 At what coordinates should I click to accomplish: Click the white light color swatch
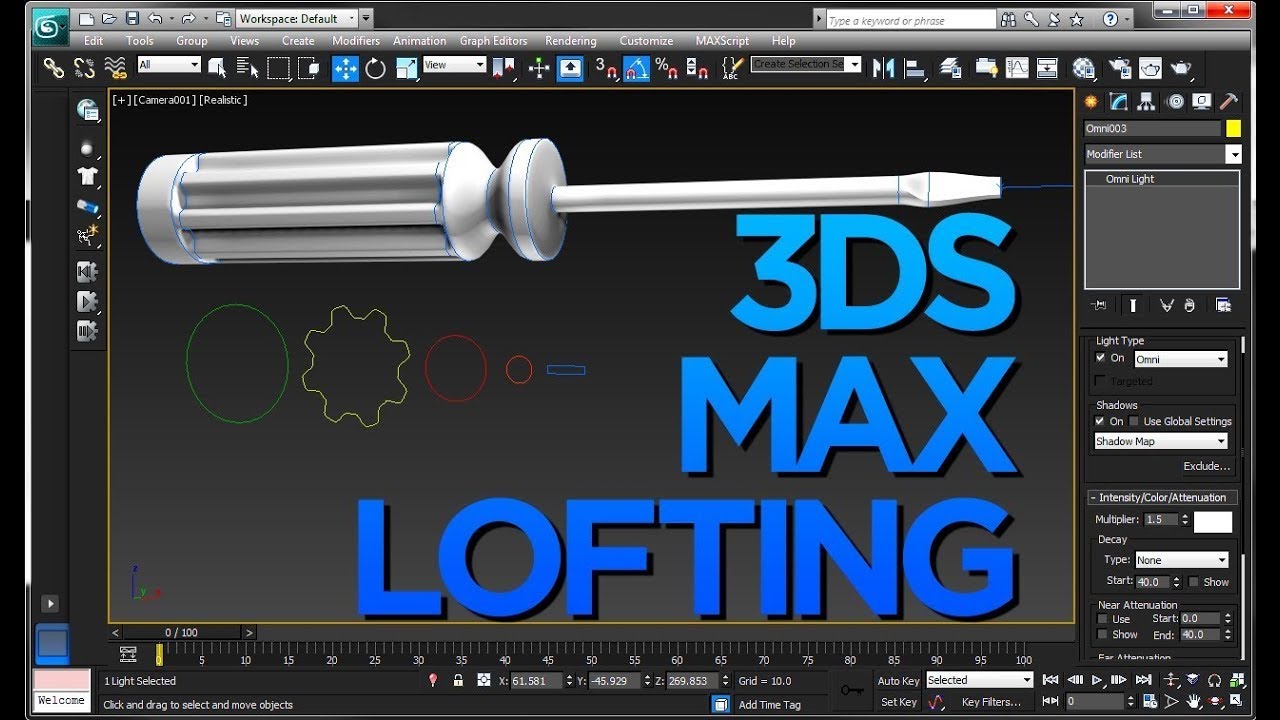(1213, 522)
